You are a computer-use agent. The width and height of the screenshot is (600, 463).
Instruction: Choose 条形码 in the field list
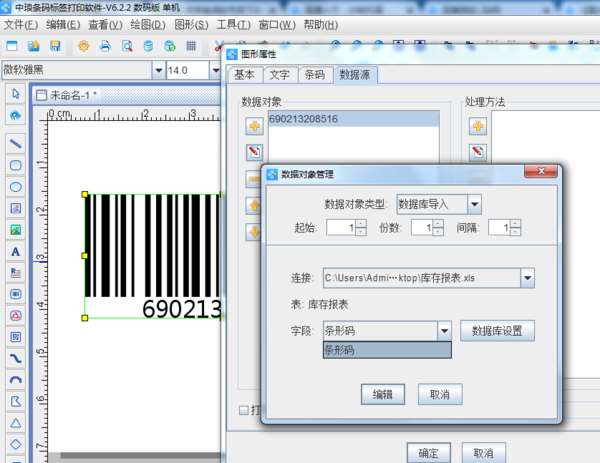pos(387,350)
